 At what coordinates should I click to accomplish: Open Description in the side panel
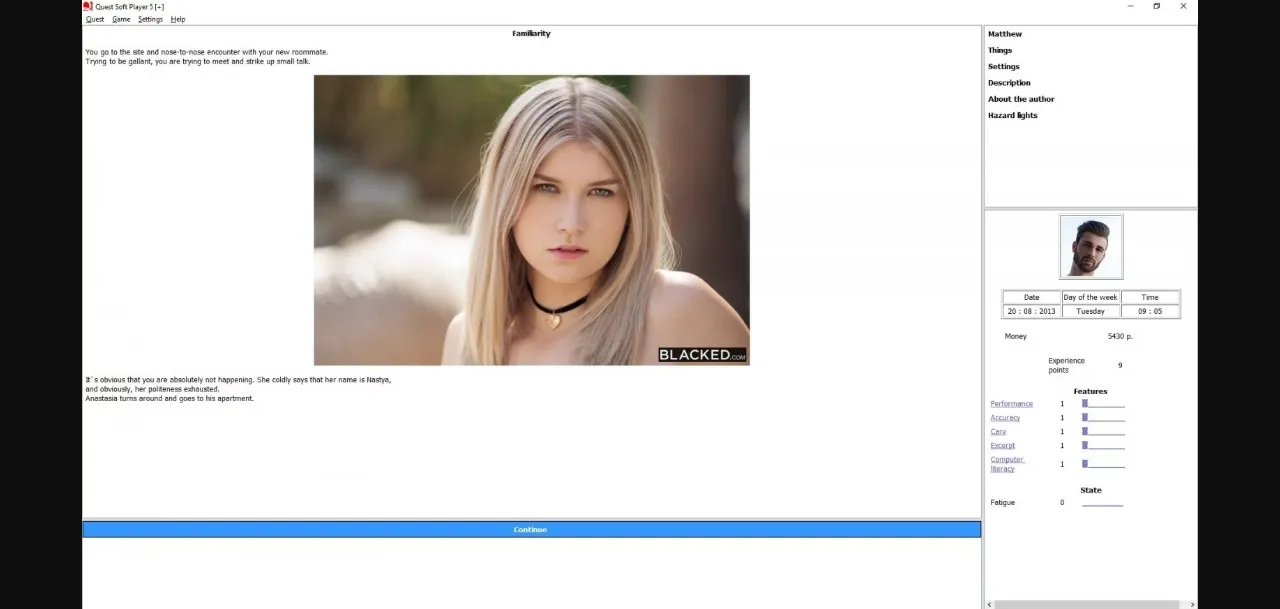pos(1009,83)
